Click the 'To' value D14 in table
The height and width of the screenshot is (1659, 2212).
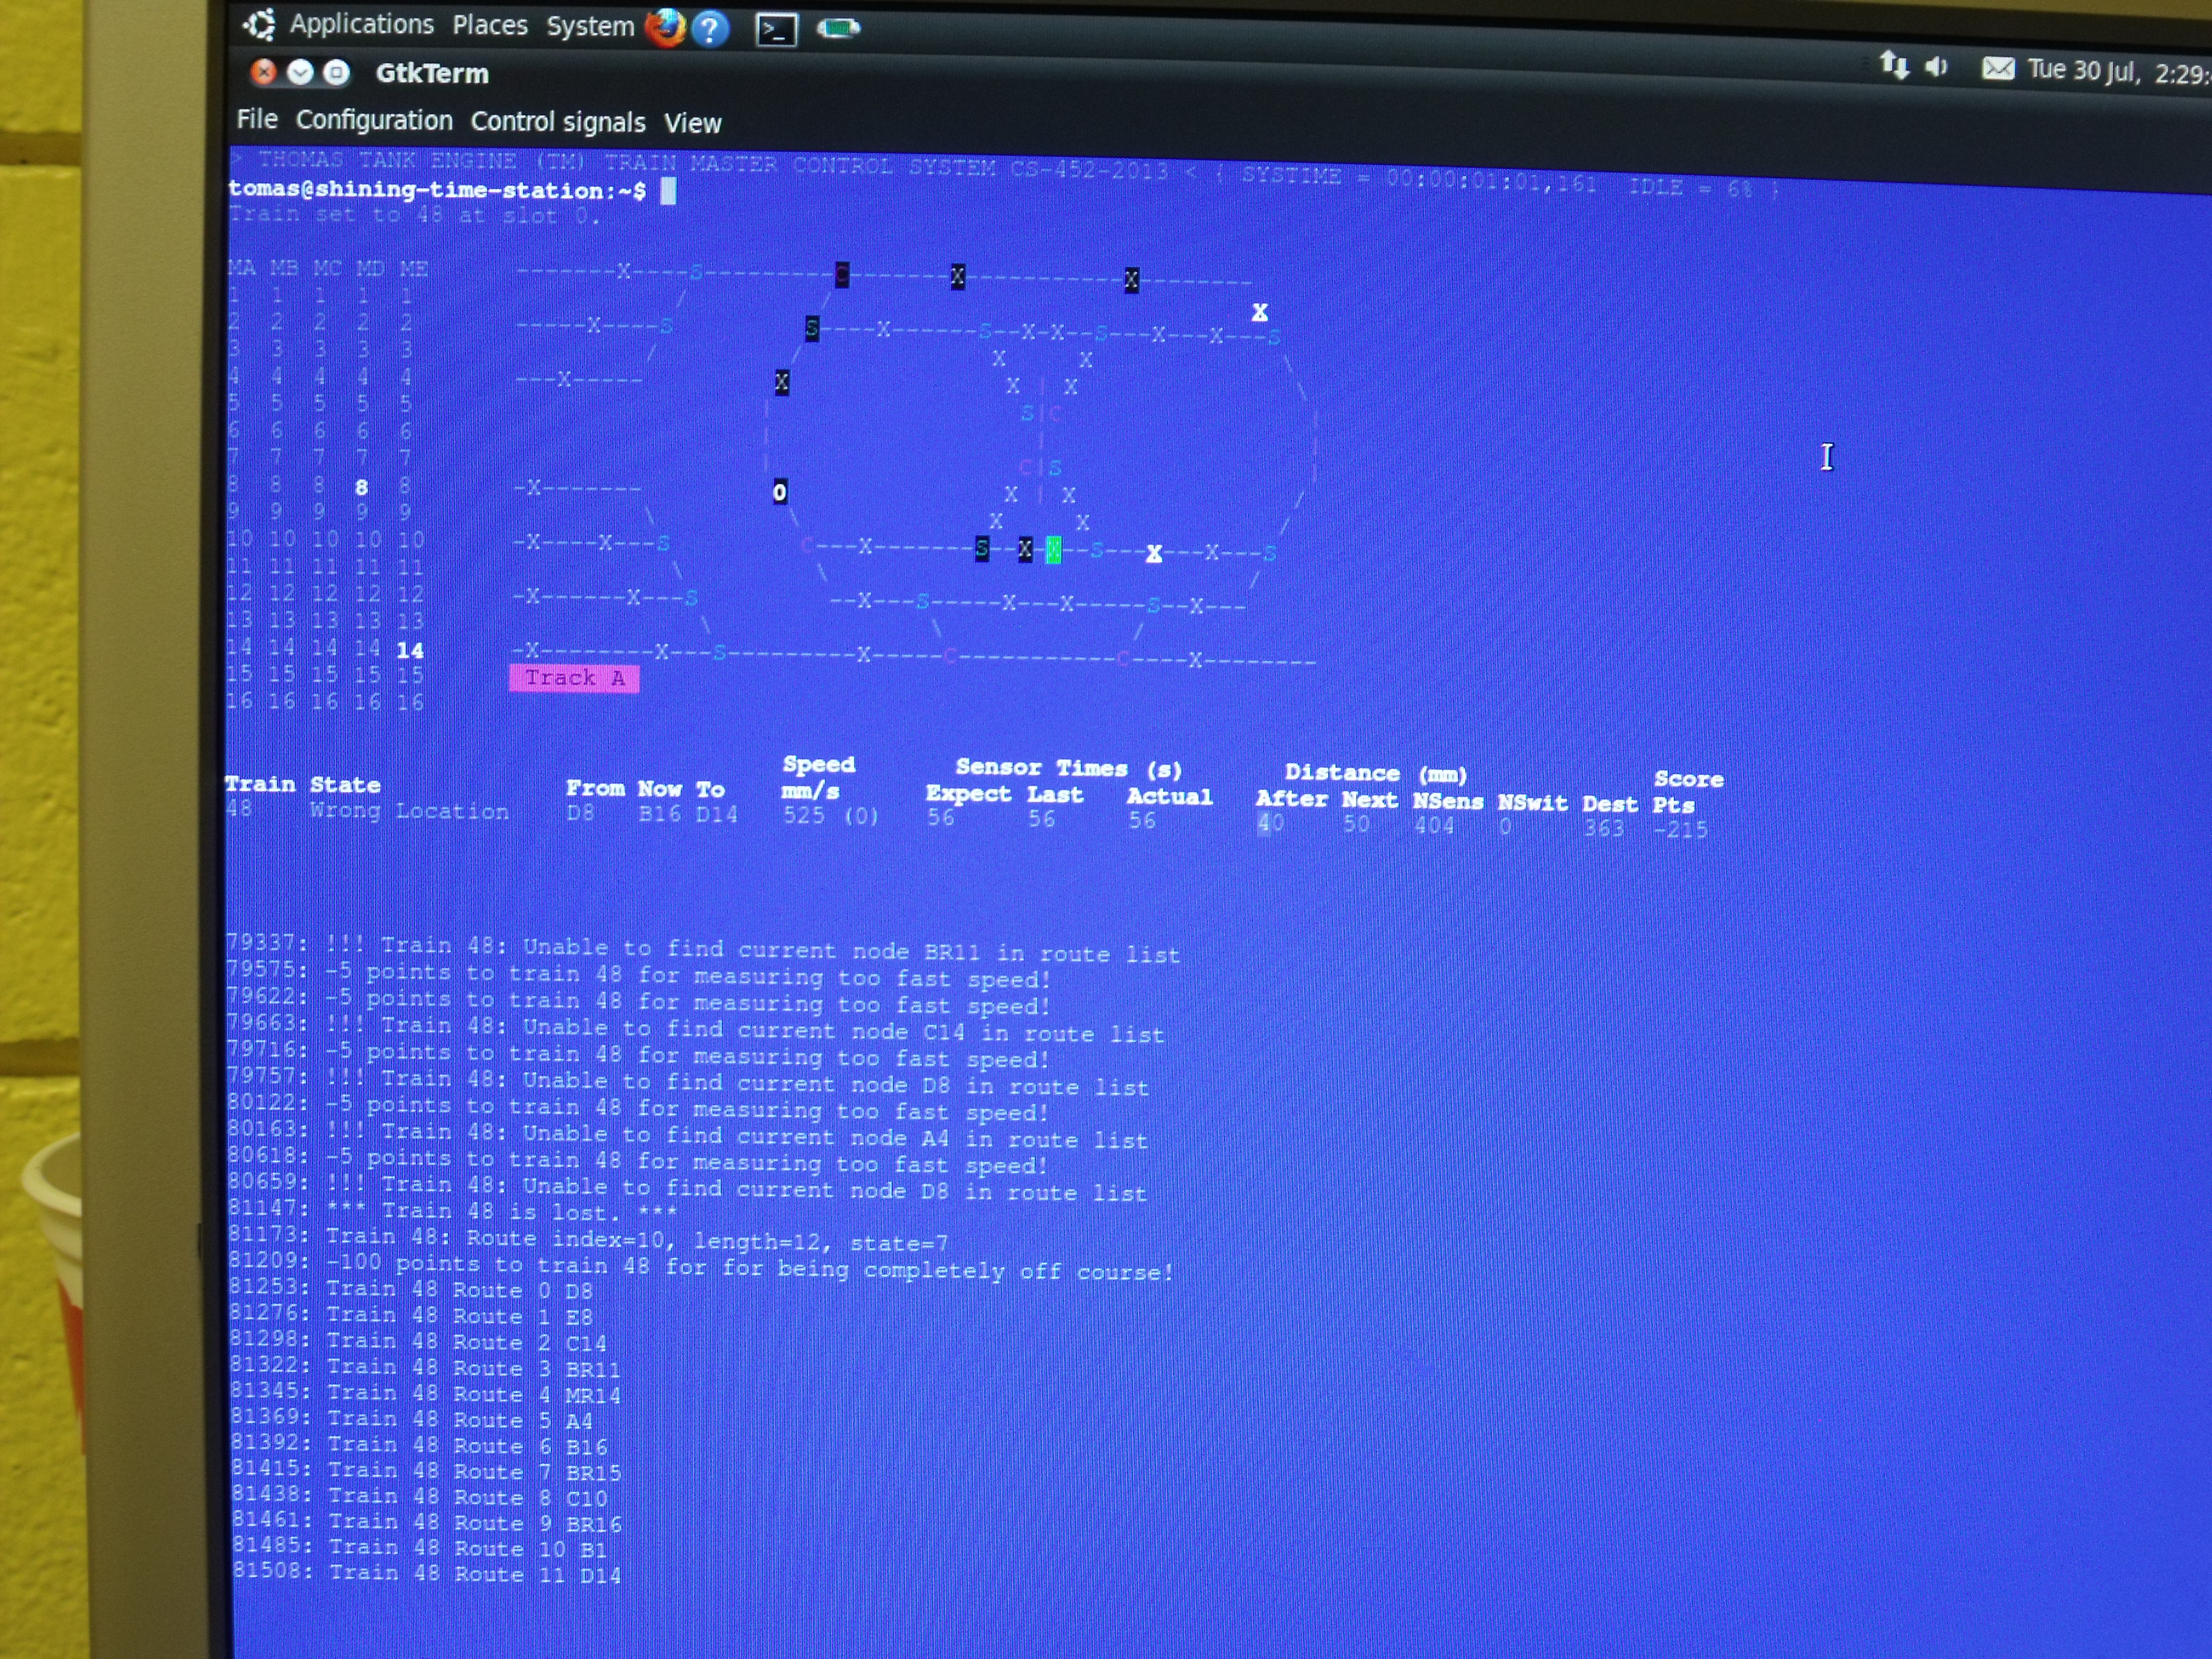[x=716, y=814]
